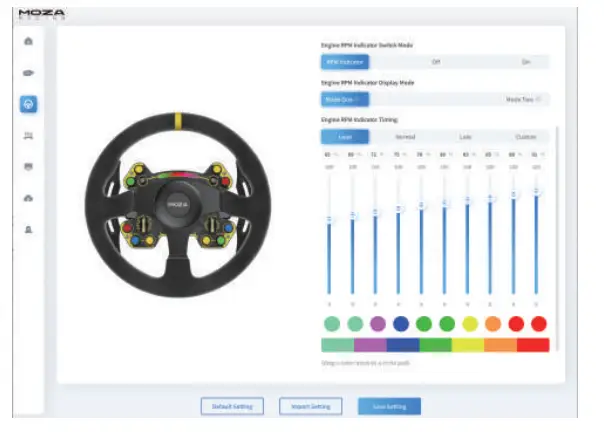Screen dimensions: 604x432
Task: Select the Normal timing tab
Action: pos(405,137)
